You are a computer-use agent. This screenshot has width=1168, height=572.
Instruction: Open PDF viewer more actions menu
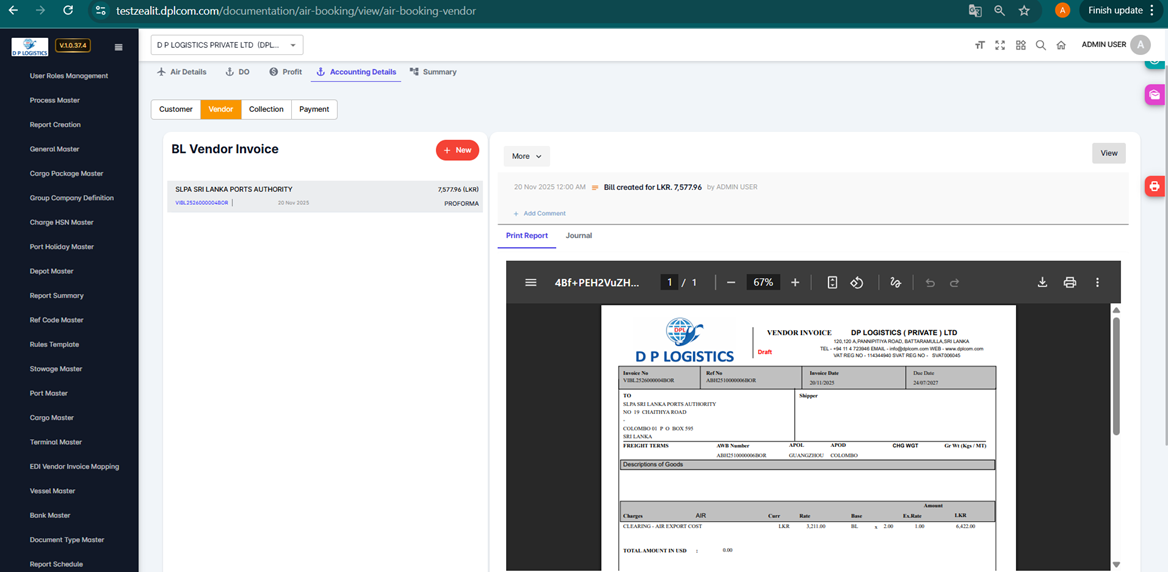pos(1097,283)
